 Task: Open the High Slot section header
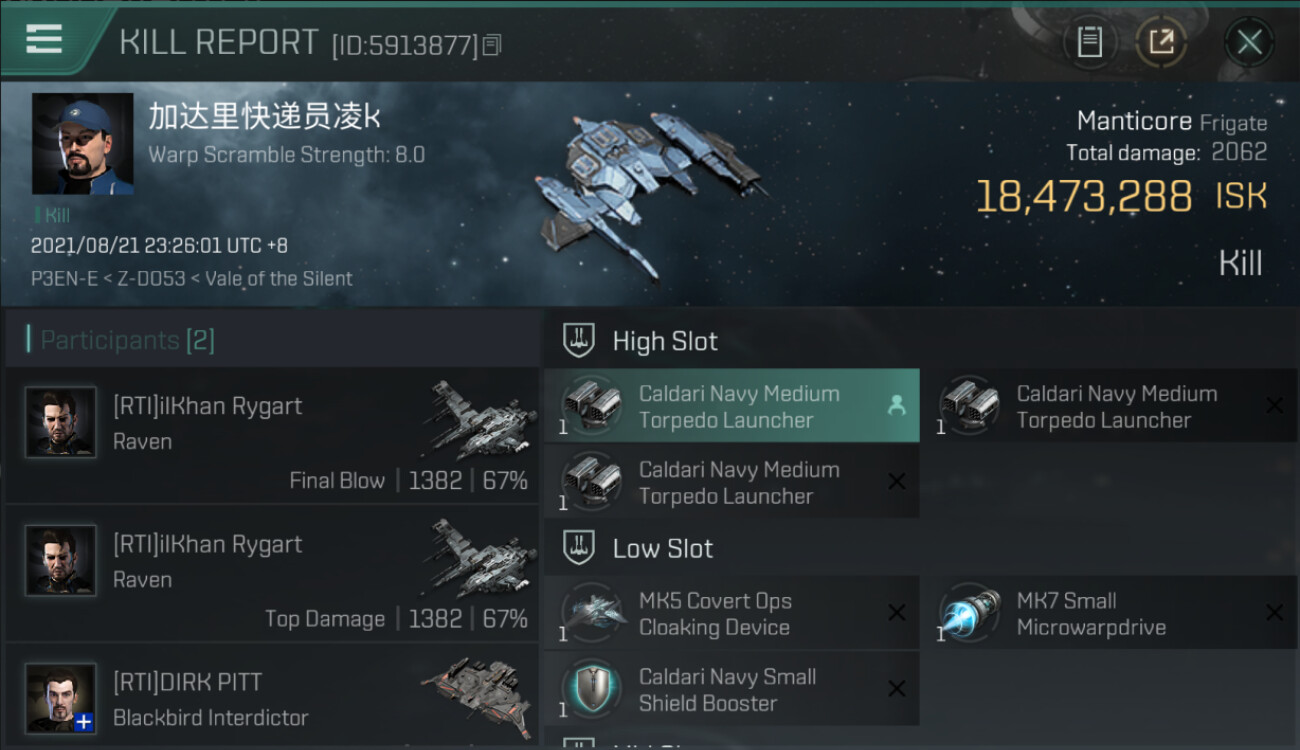(x=921, y=341)
